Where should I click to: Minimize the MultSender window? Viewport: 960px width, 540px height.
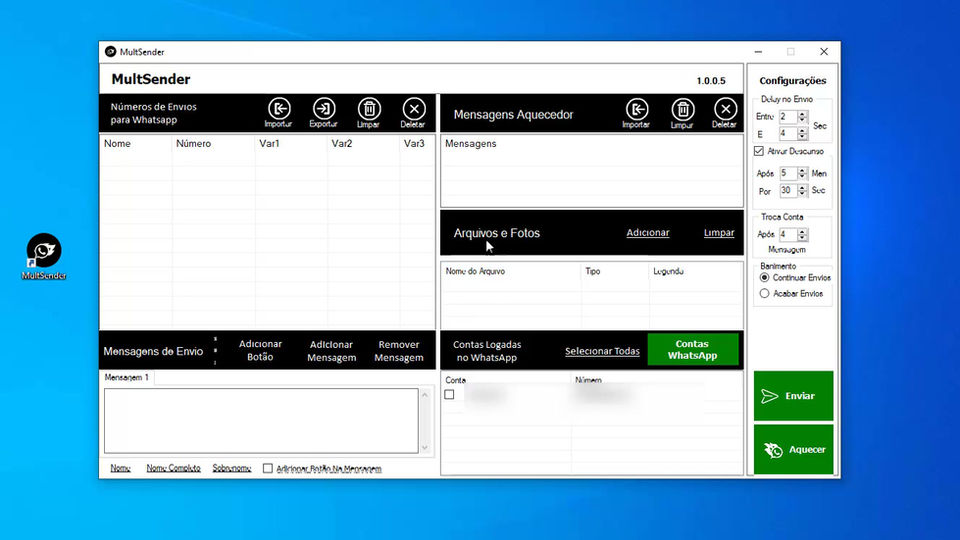coord(759,52)
